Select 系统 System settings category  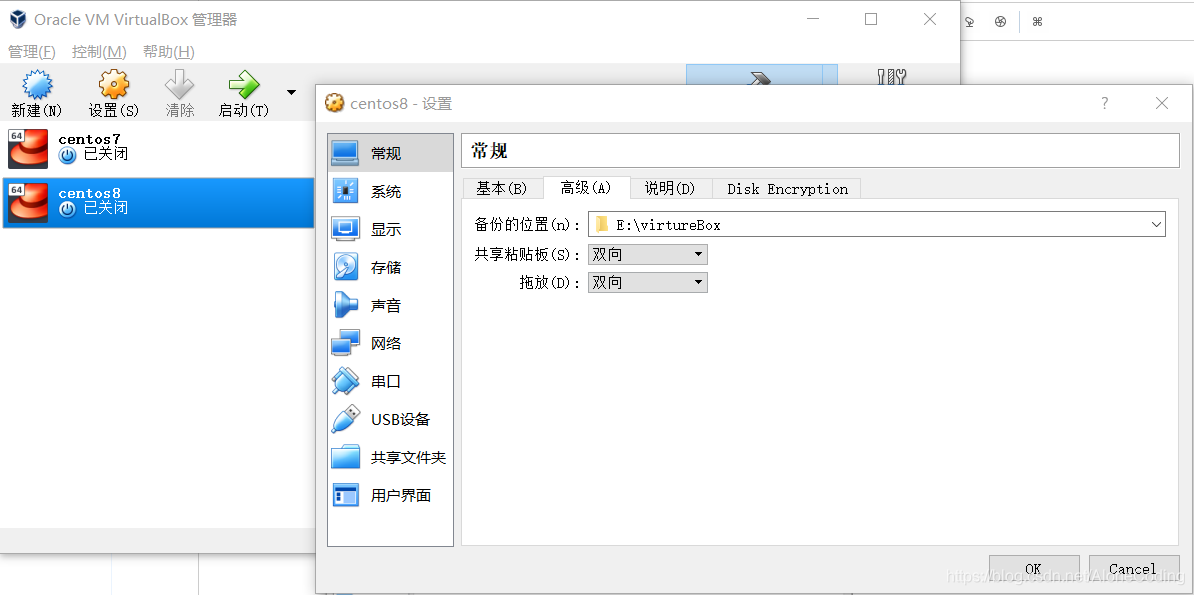391,191
